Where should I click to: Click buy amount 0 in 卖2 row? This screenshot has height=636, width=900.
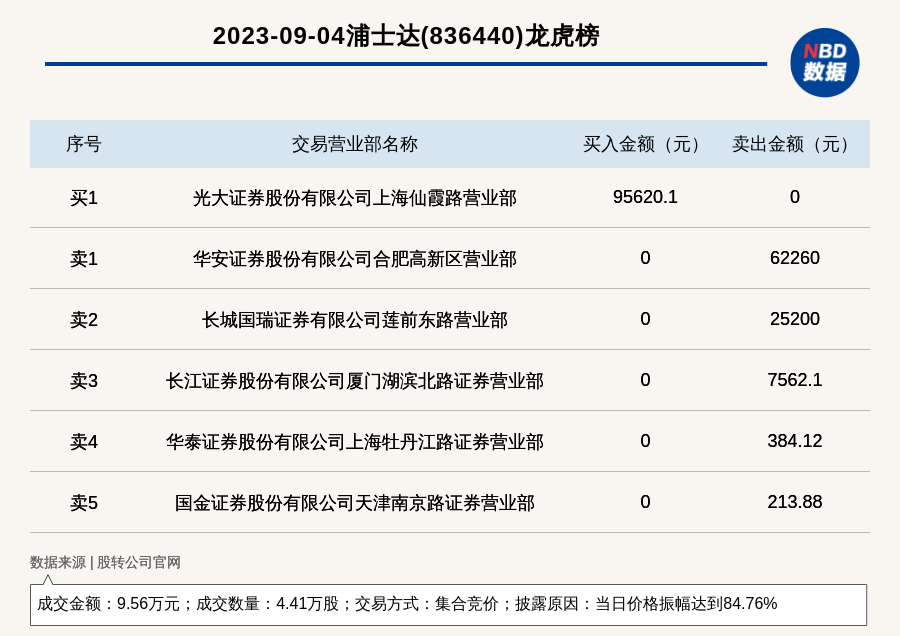point(645,319)
